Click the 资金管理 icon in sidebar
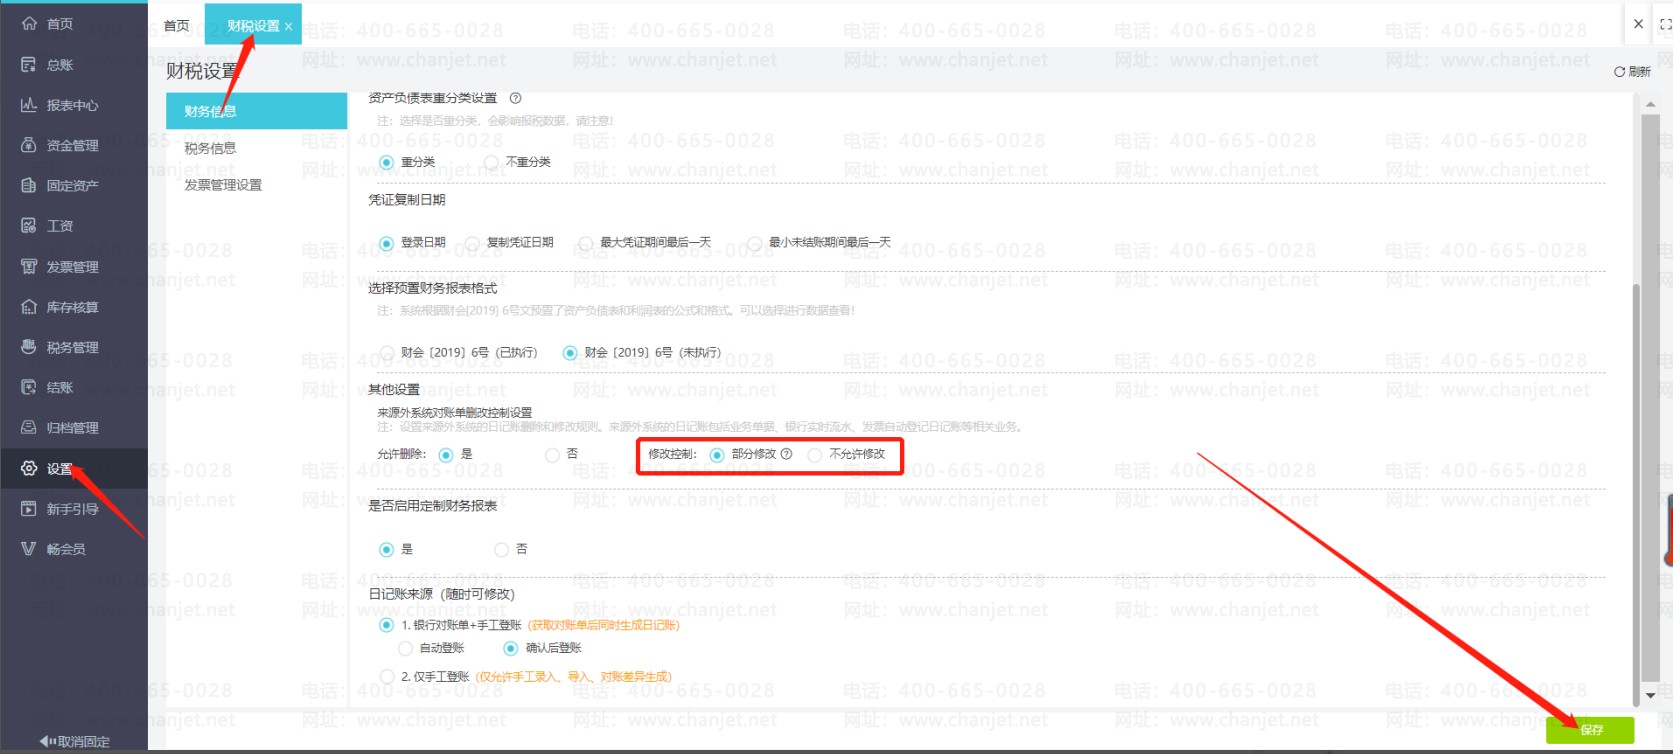 pos(29,145)
